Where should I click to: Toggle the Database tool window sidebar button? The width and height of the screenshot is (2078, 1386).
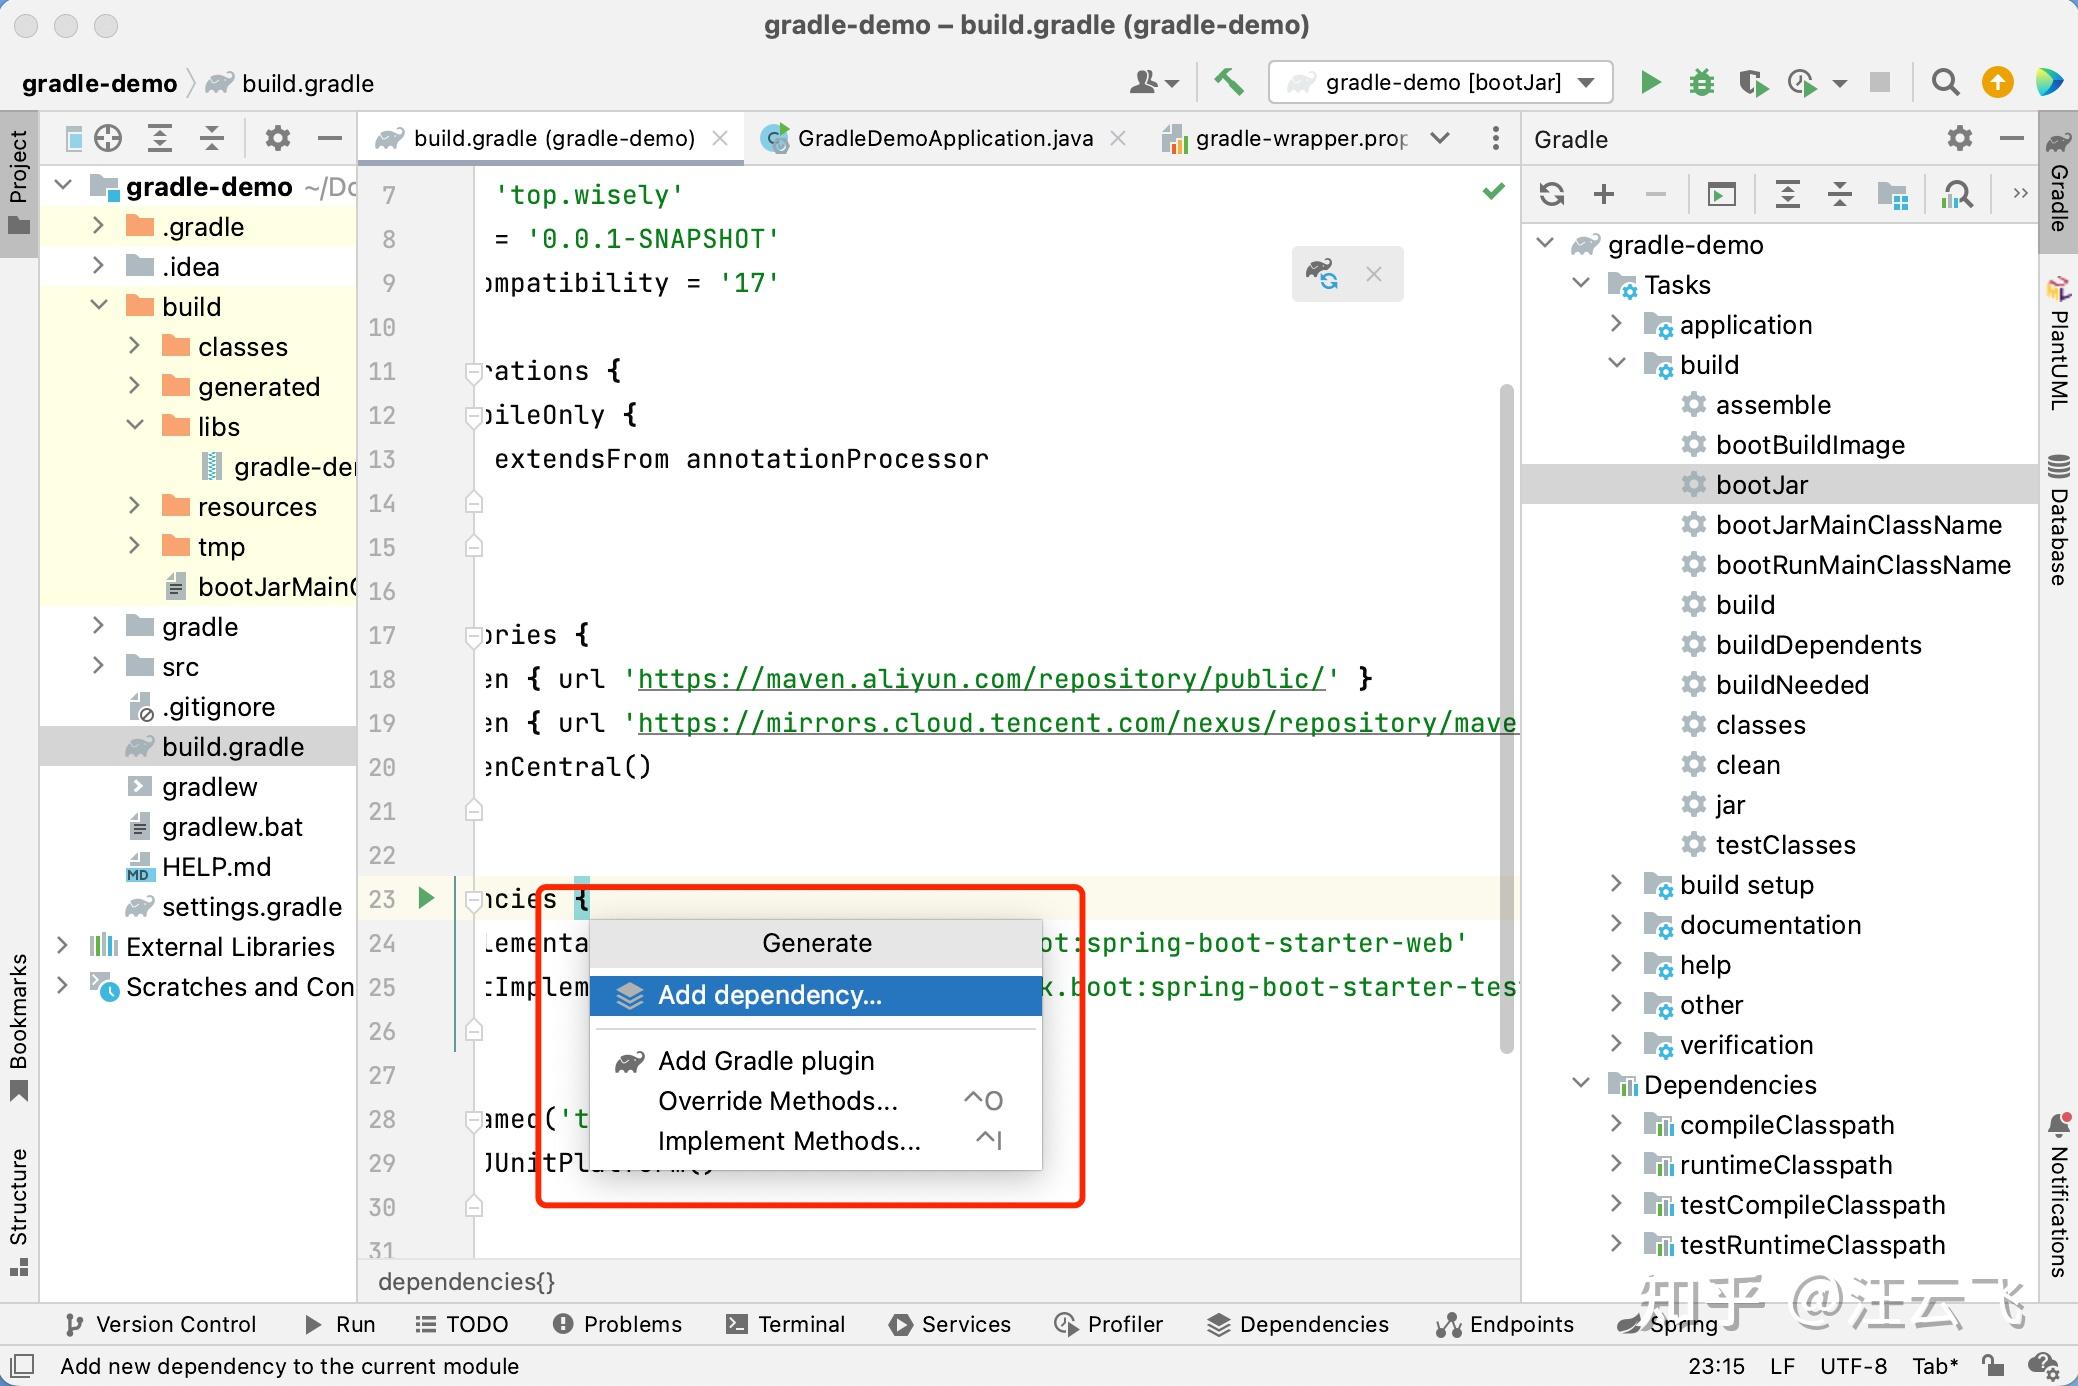point(2058,521)
